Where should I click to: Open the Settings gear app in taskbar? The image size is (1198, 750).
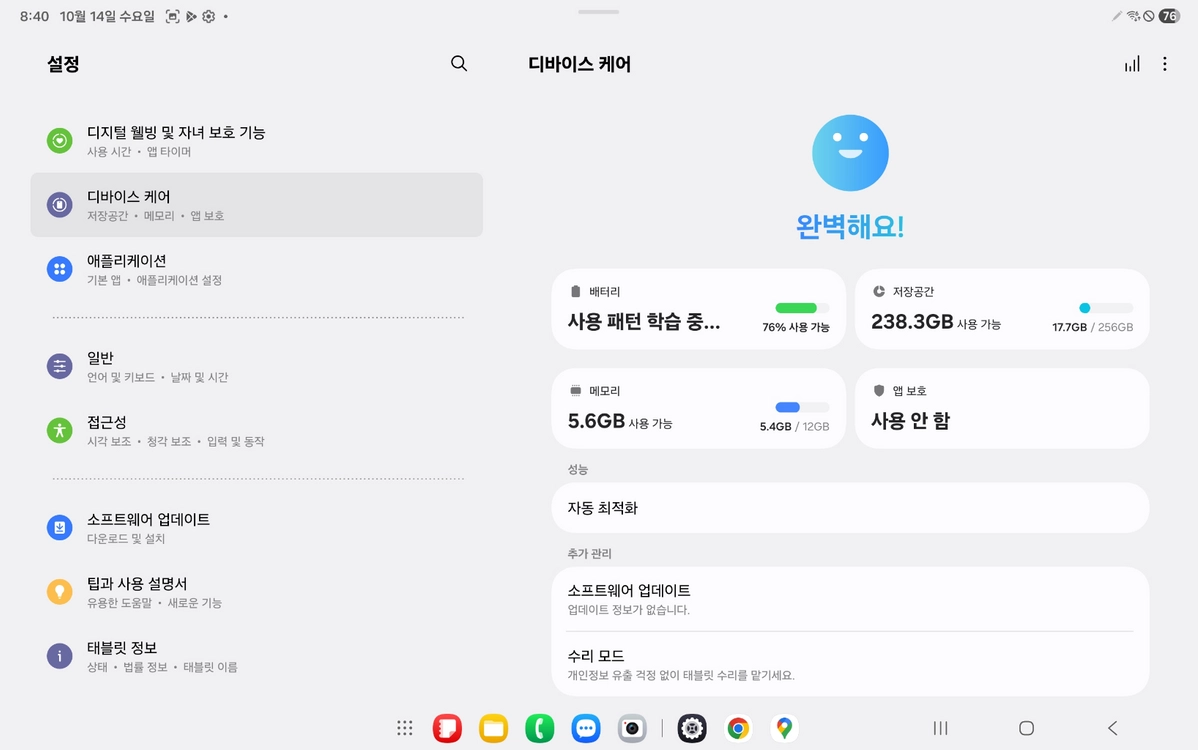[692, 728]
